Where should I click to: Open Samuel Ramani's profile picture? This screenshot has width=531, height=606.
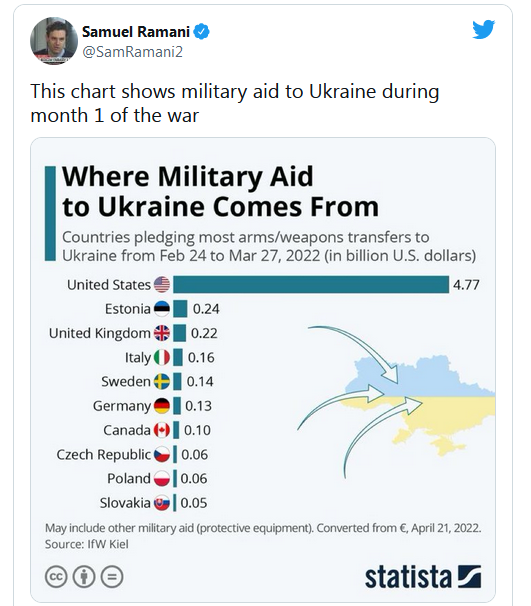(54, 41)
